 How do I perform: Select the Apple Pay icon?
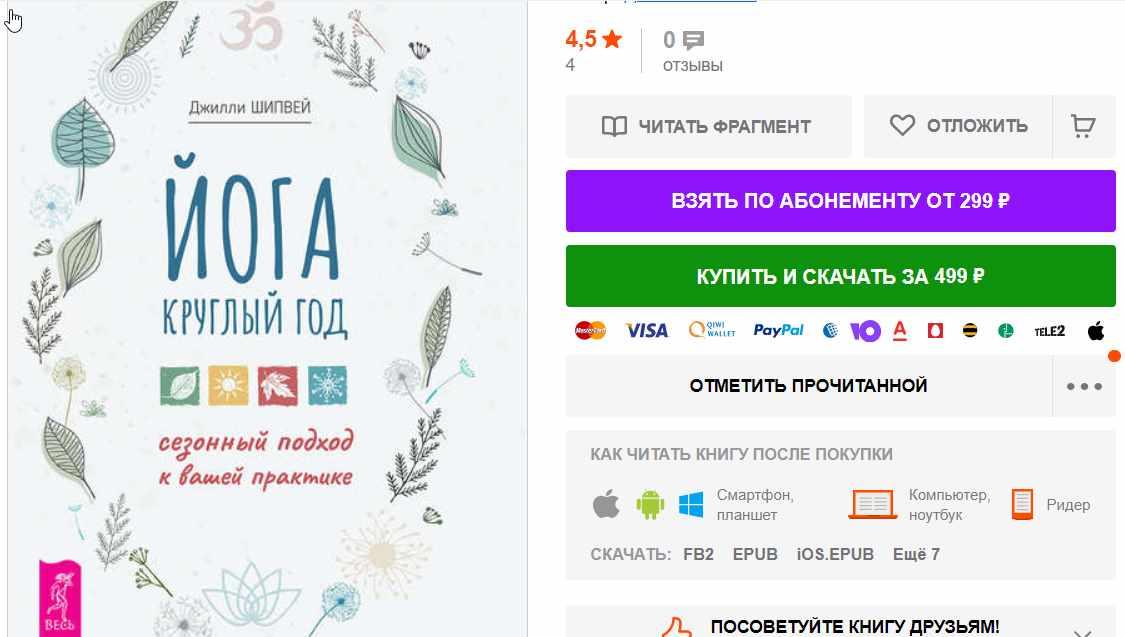(1096, 331)
